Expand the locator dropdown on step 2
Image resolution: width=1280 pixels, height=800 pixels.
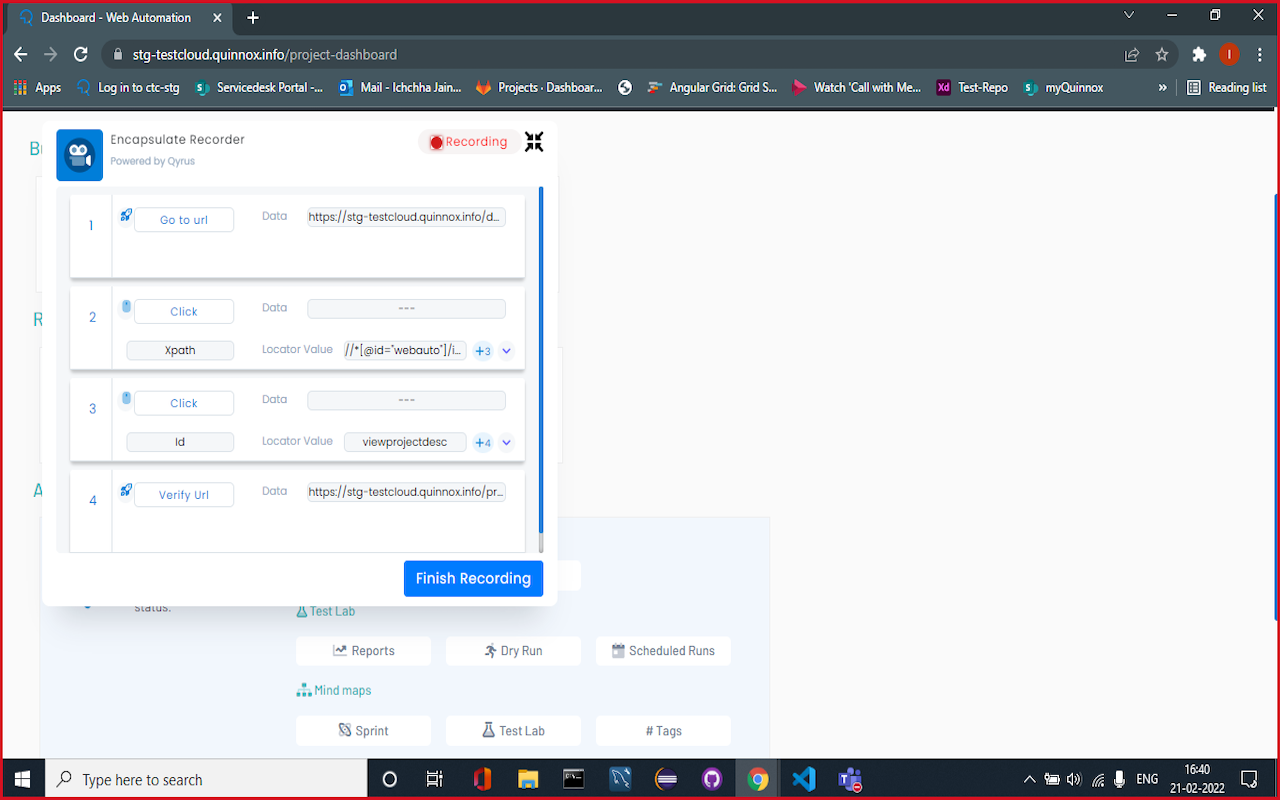[507, 351]
